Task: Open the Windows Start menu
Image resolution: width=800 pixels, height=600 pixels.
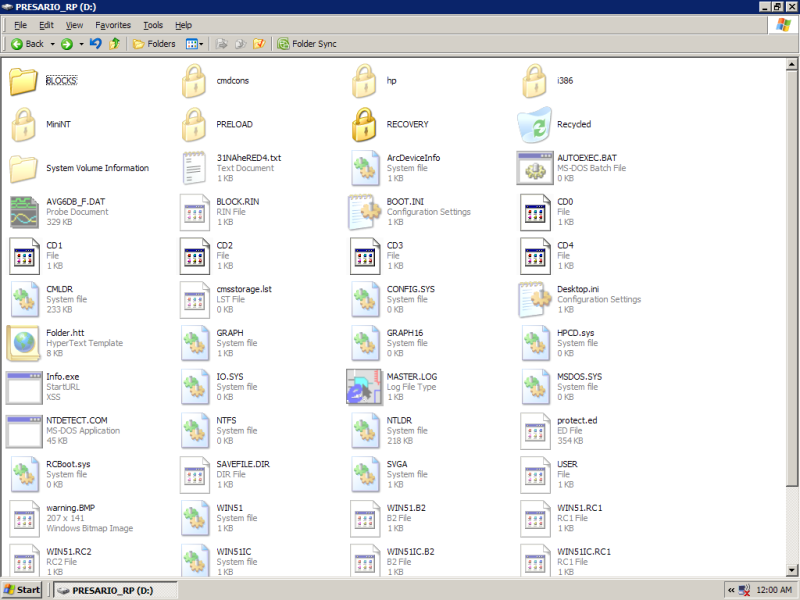Action: pyautogui.click(x=21, y=590)
